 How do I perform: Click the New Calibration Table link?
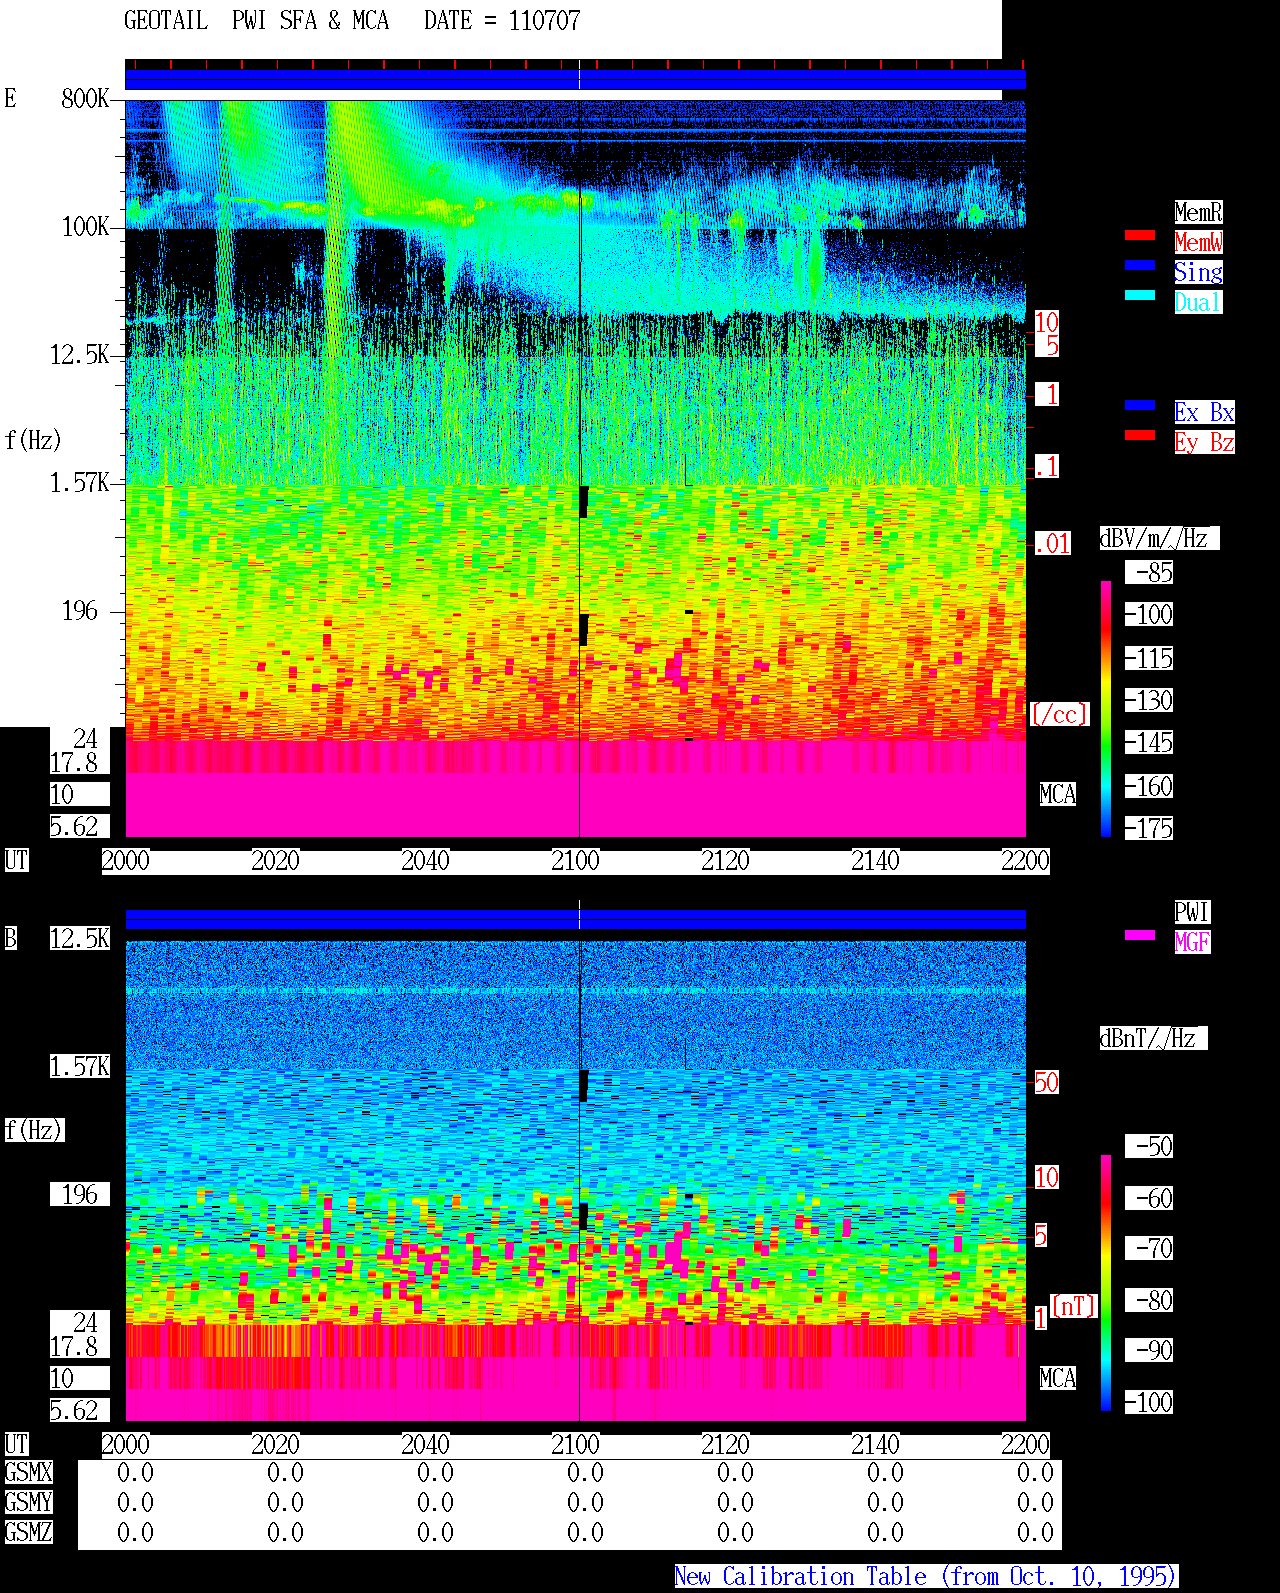926,1577
